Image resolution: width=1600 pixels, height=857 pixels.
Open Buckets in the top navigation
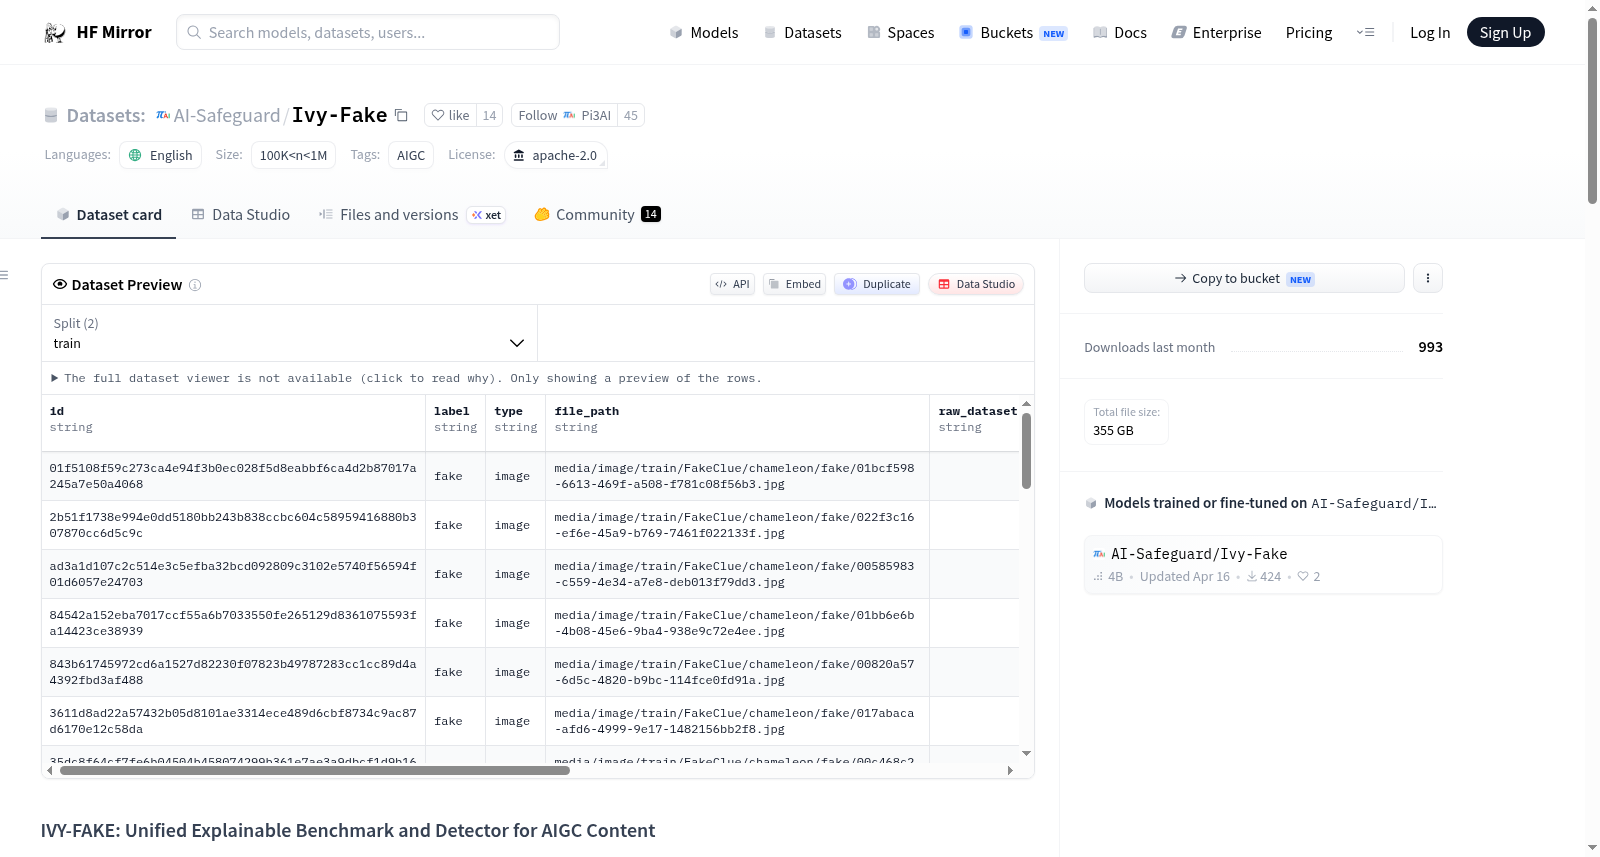pyautogui.click(x=1013, y=32)
